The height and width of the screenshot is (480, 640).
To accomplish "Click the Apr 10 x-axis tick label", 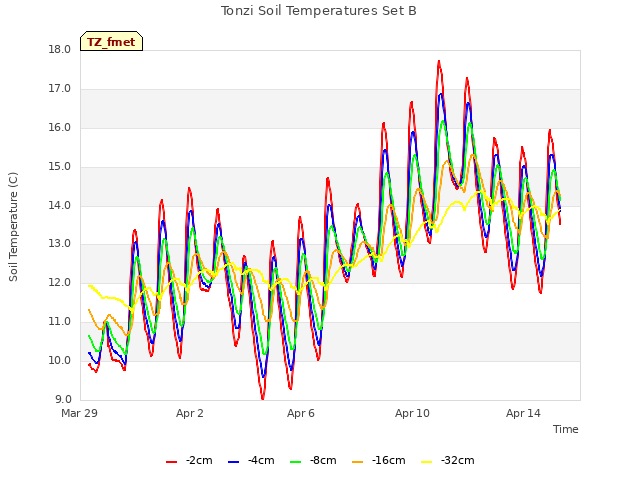I will click(412, 413).
